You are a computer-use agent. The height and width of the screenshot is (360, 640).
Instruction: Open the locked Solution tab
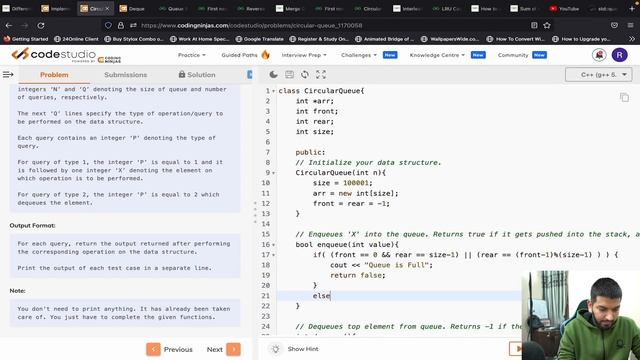pos(197,75)
